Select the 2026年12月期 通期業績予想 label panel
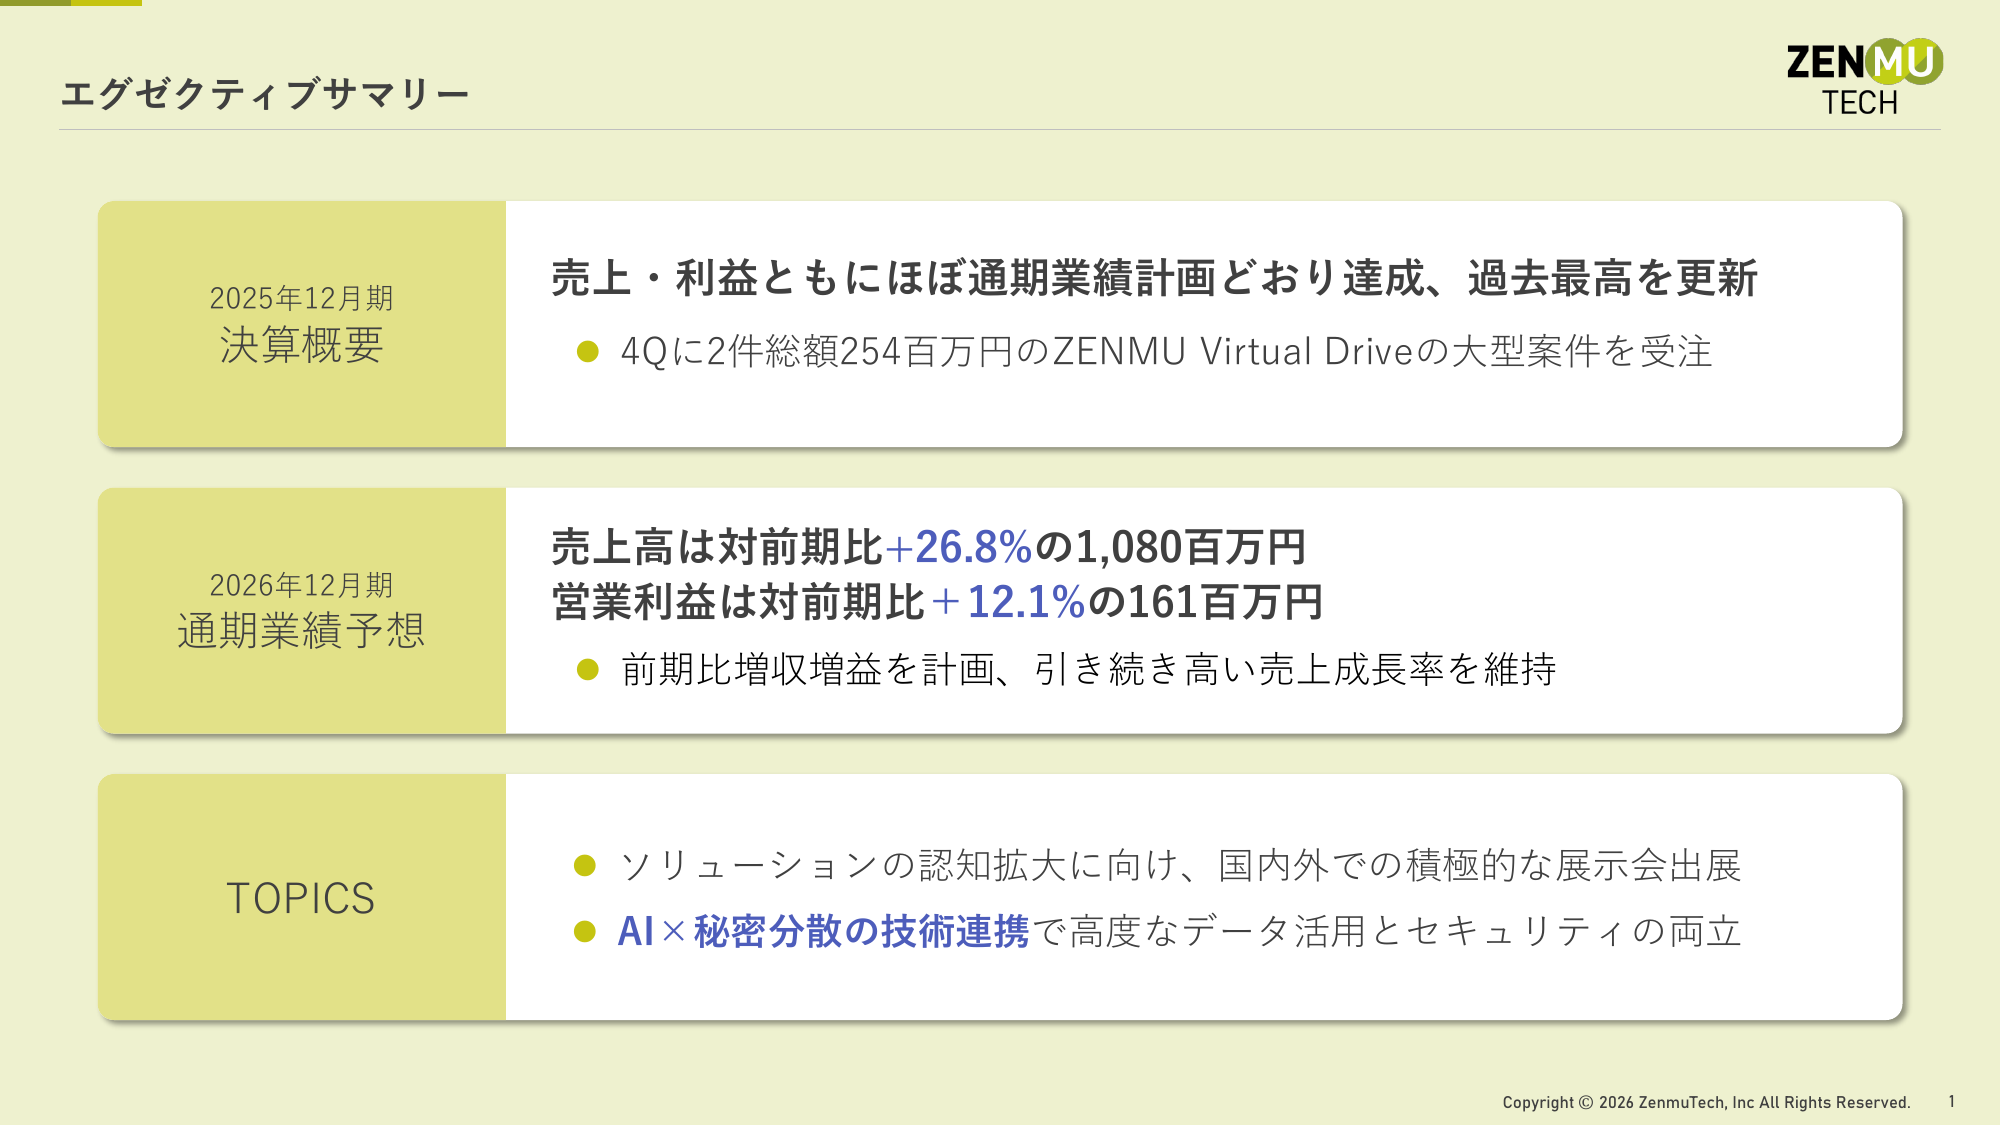 (301, 611)
